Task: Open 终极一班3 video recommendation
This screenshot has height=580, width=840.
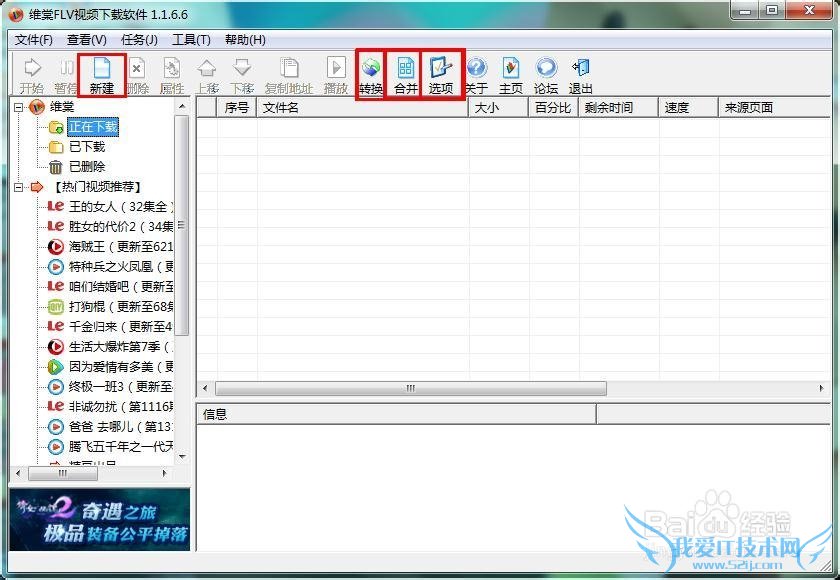Action: [x=121, y=387]
